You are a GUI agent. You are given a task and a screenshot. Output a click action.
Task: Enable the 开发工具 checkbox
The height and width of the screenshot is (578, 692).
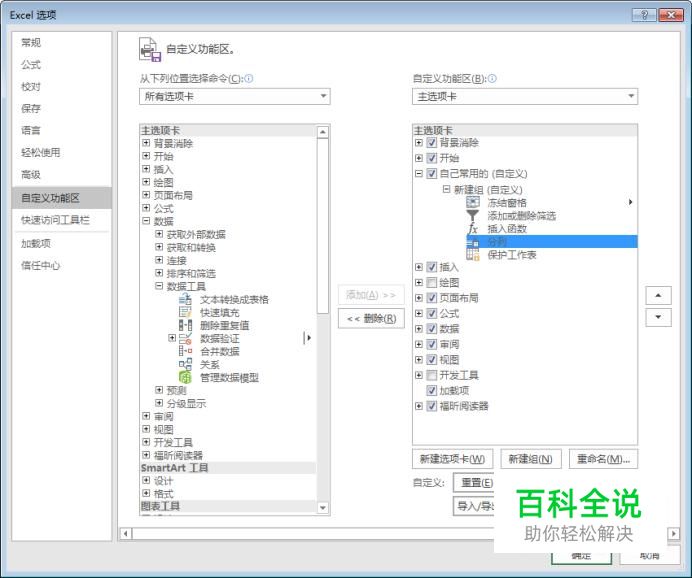432,375
